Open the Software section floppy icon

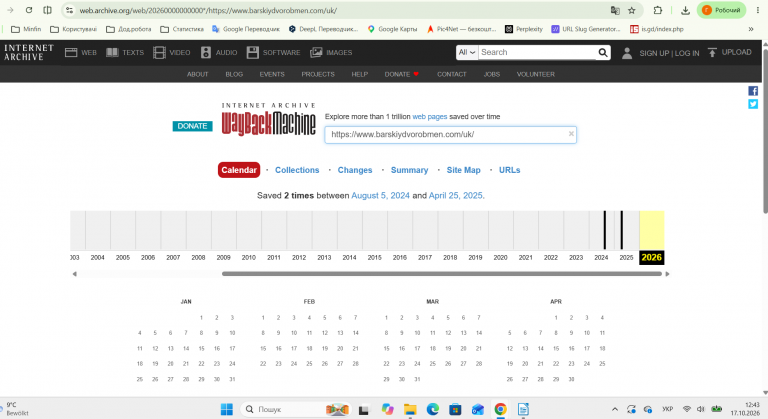point(252,52)
